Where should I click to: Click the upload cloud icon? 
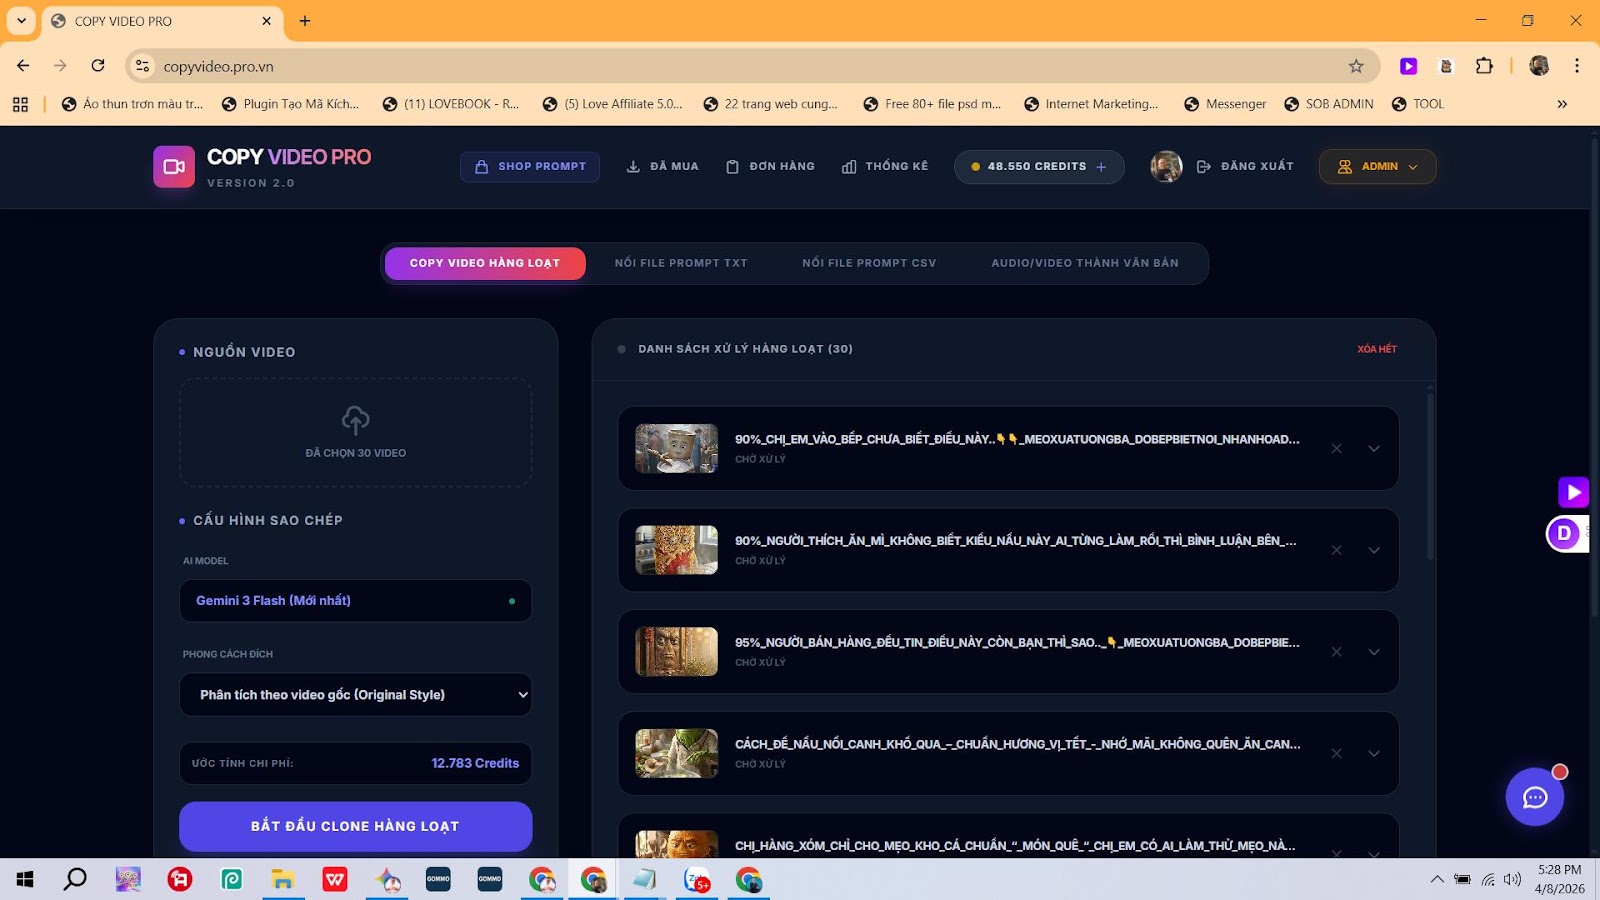[355, 419]
